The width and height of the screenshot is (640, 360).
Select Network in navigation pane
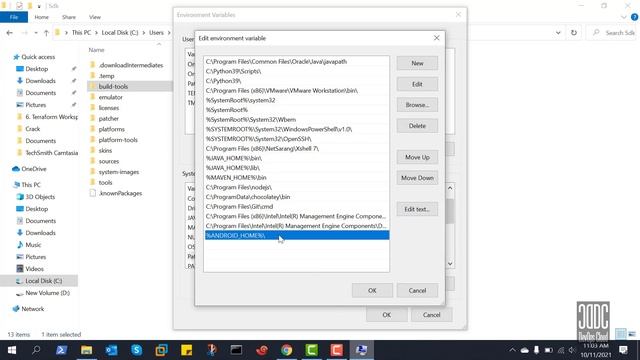(32, 309)
